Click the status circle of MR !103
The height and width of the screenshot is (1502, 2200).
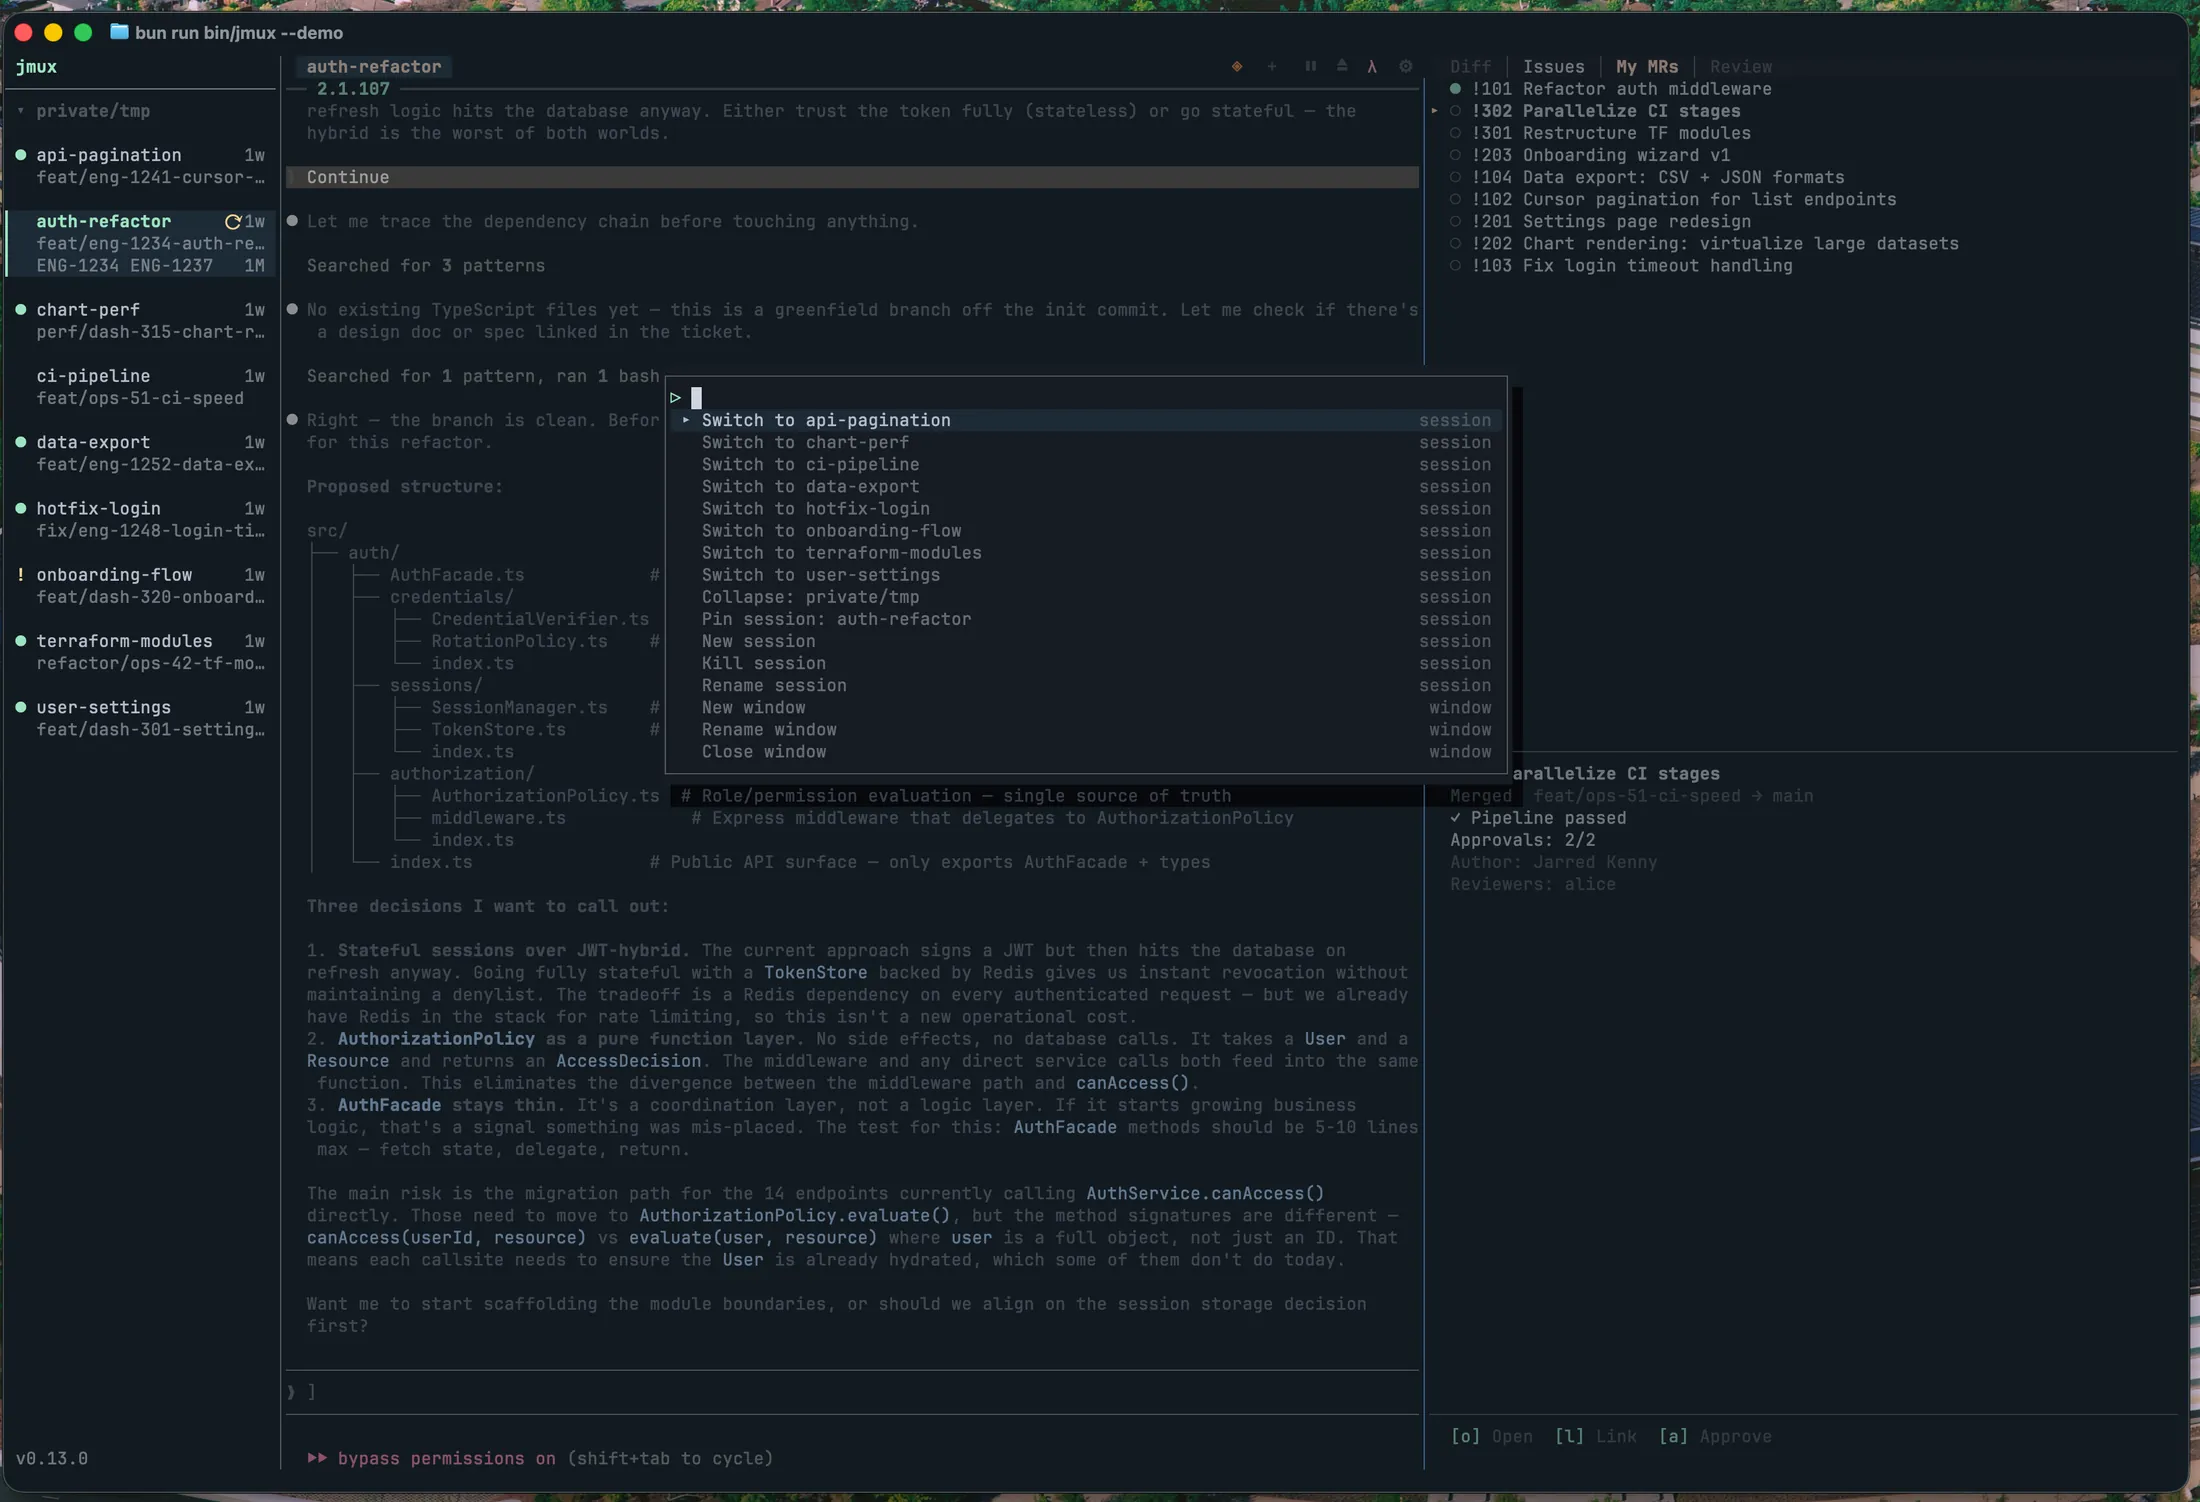point(1455,266)
